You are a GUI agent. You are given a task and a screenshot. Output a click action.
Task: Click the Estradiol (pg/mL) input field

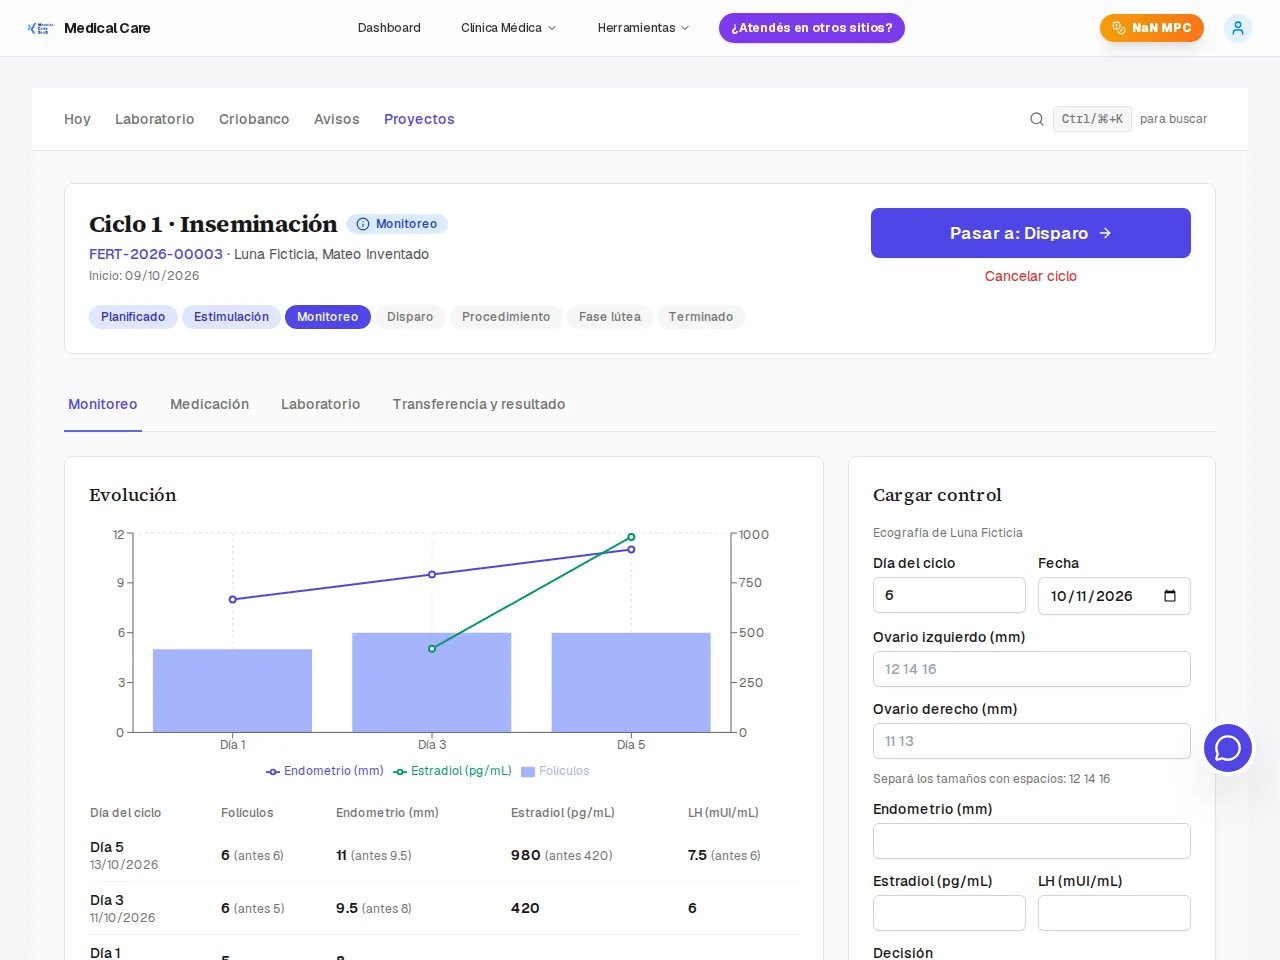coord(949,913)
